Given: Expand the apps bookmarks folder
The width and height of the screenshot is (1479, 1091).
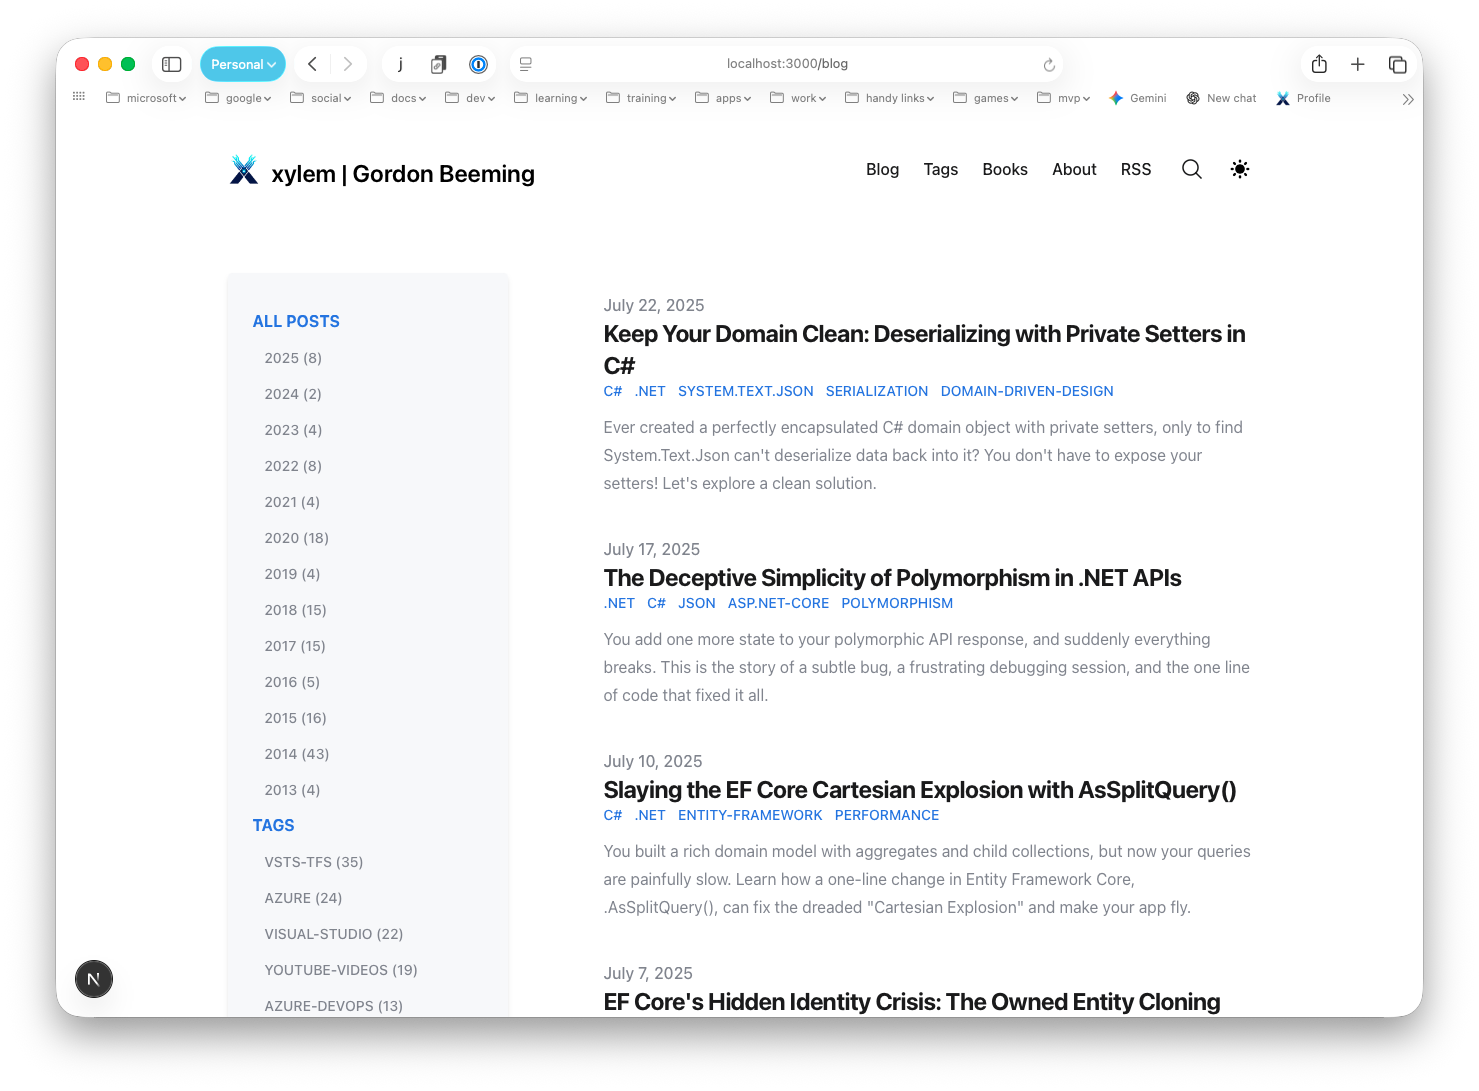Looking at the screenshot, I should [x=723, y=98].
